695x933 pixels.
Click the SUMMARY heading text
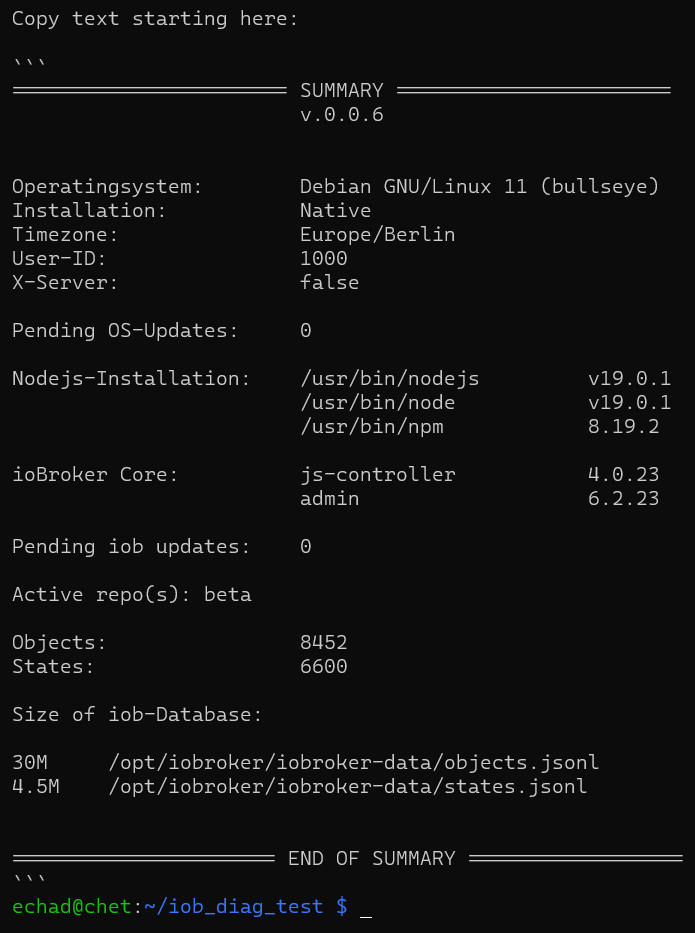[342, 90]
